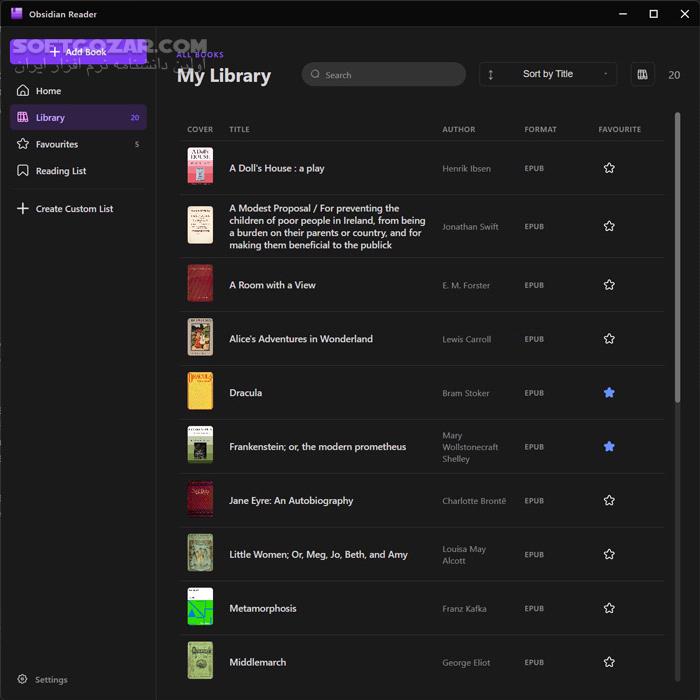Favourite Alice's Adventures in Wonderland star
The image size is (700, 700).
(609, 339)
